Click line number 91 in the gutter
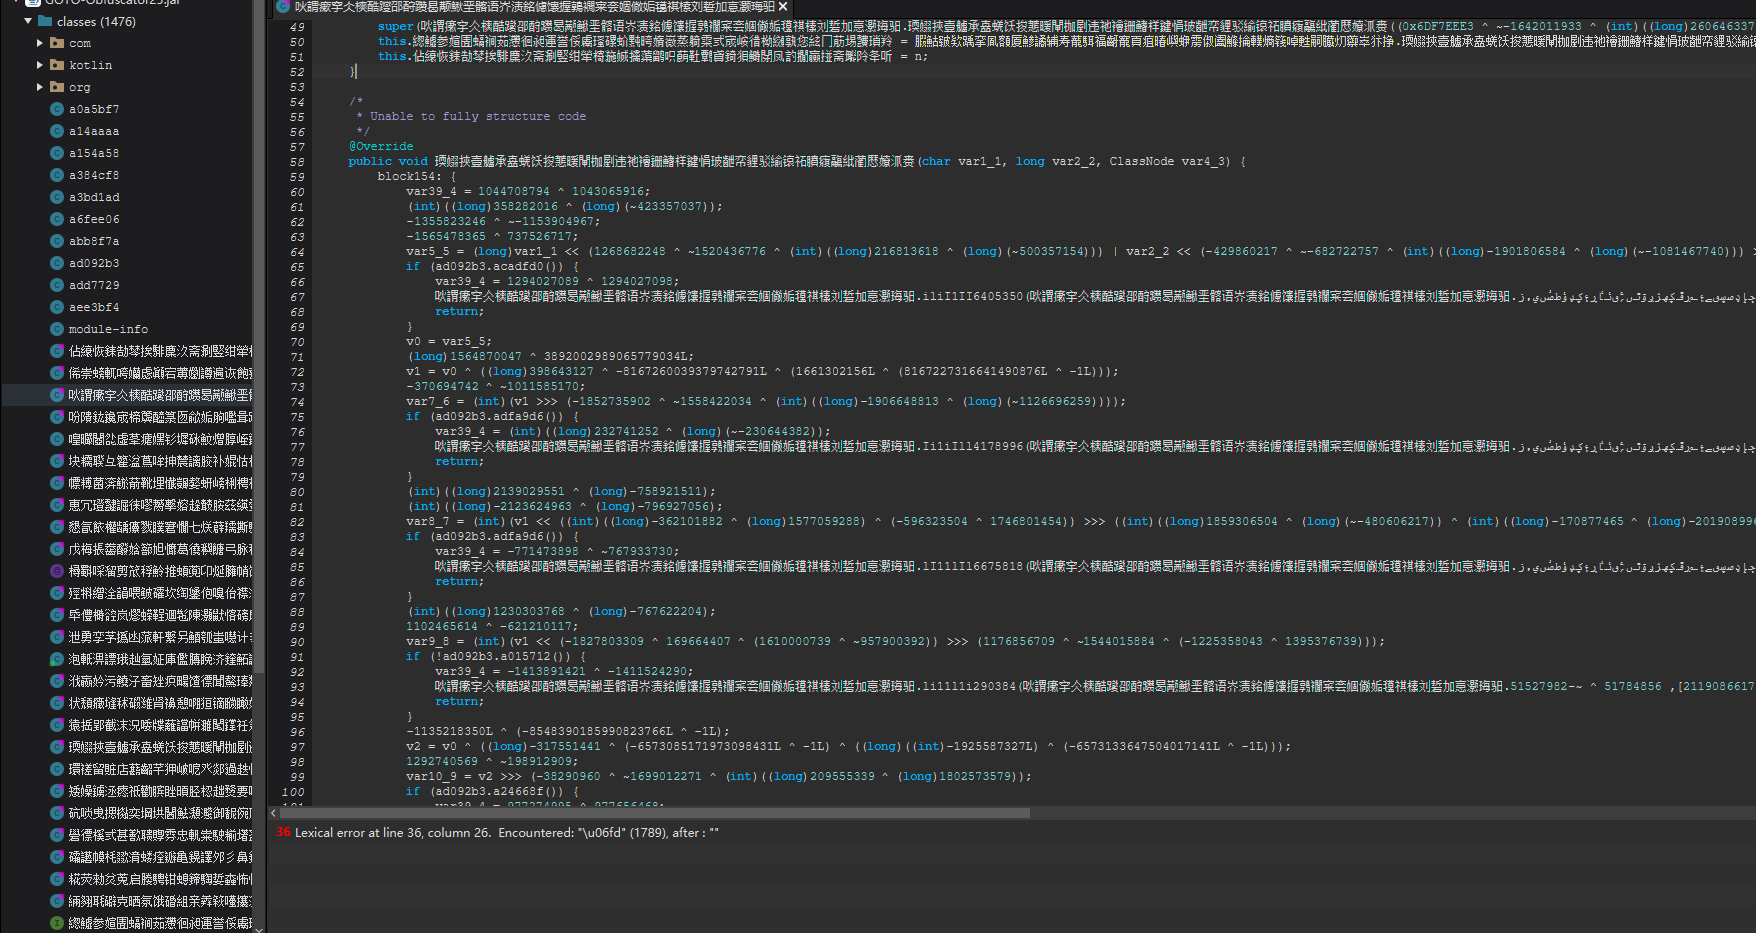Viewport: 1756px width, 933px height. [x=297, y=656]
